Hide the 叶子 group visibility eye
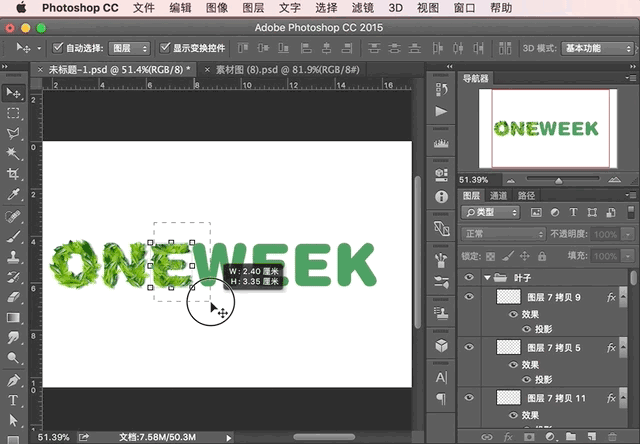Image resolution: width=640 pixels, height=444 pixels. click(469, 278)
